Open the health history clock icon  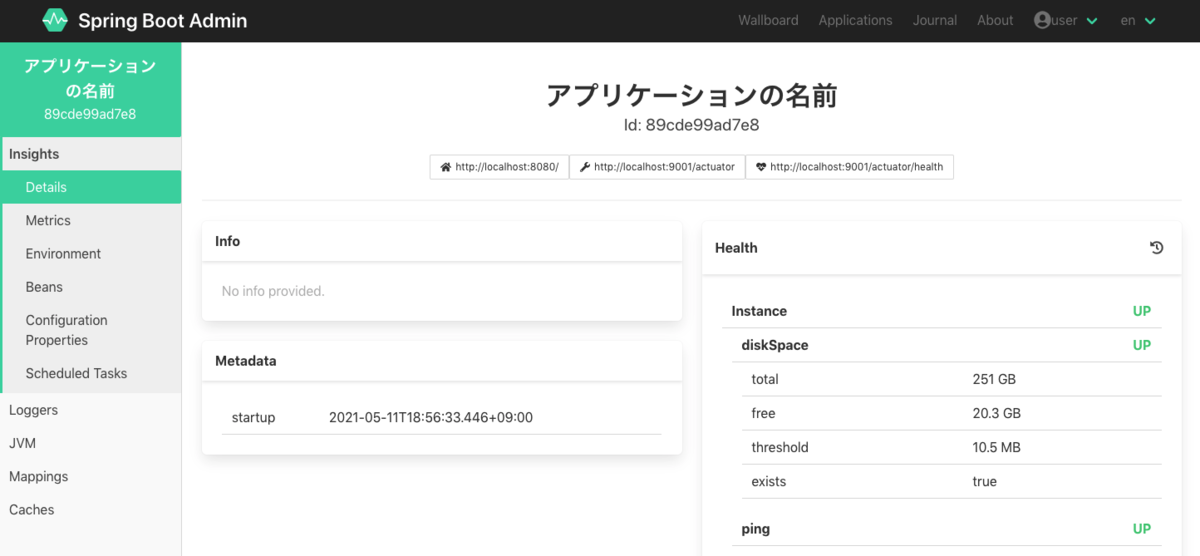[x=1157, y=248]
